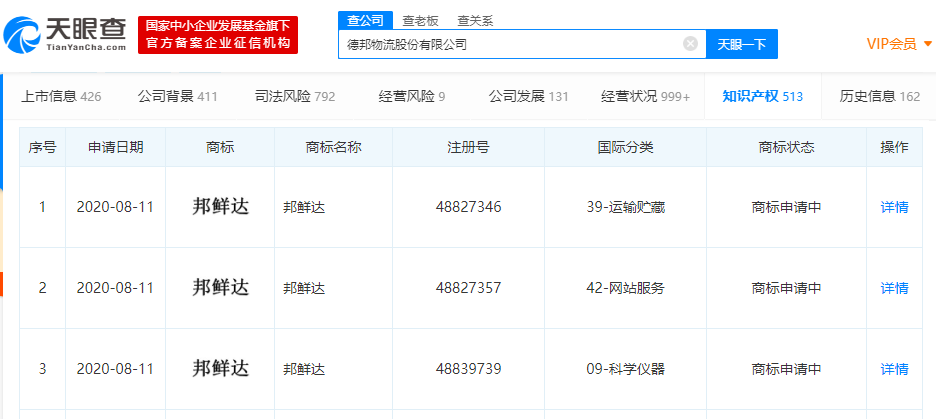936x419 pixels.
Task: View the 经营状况 section
Action: point(645,97)
